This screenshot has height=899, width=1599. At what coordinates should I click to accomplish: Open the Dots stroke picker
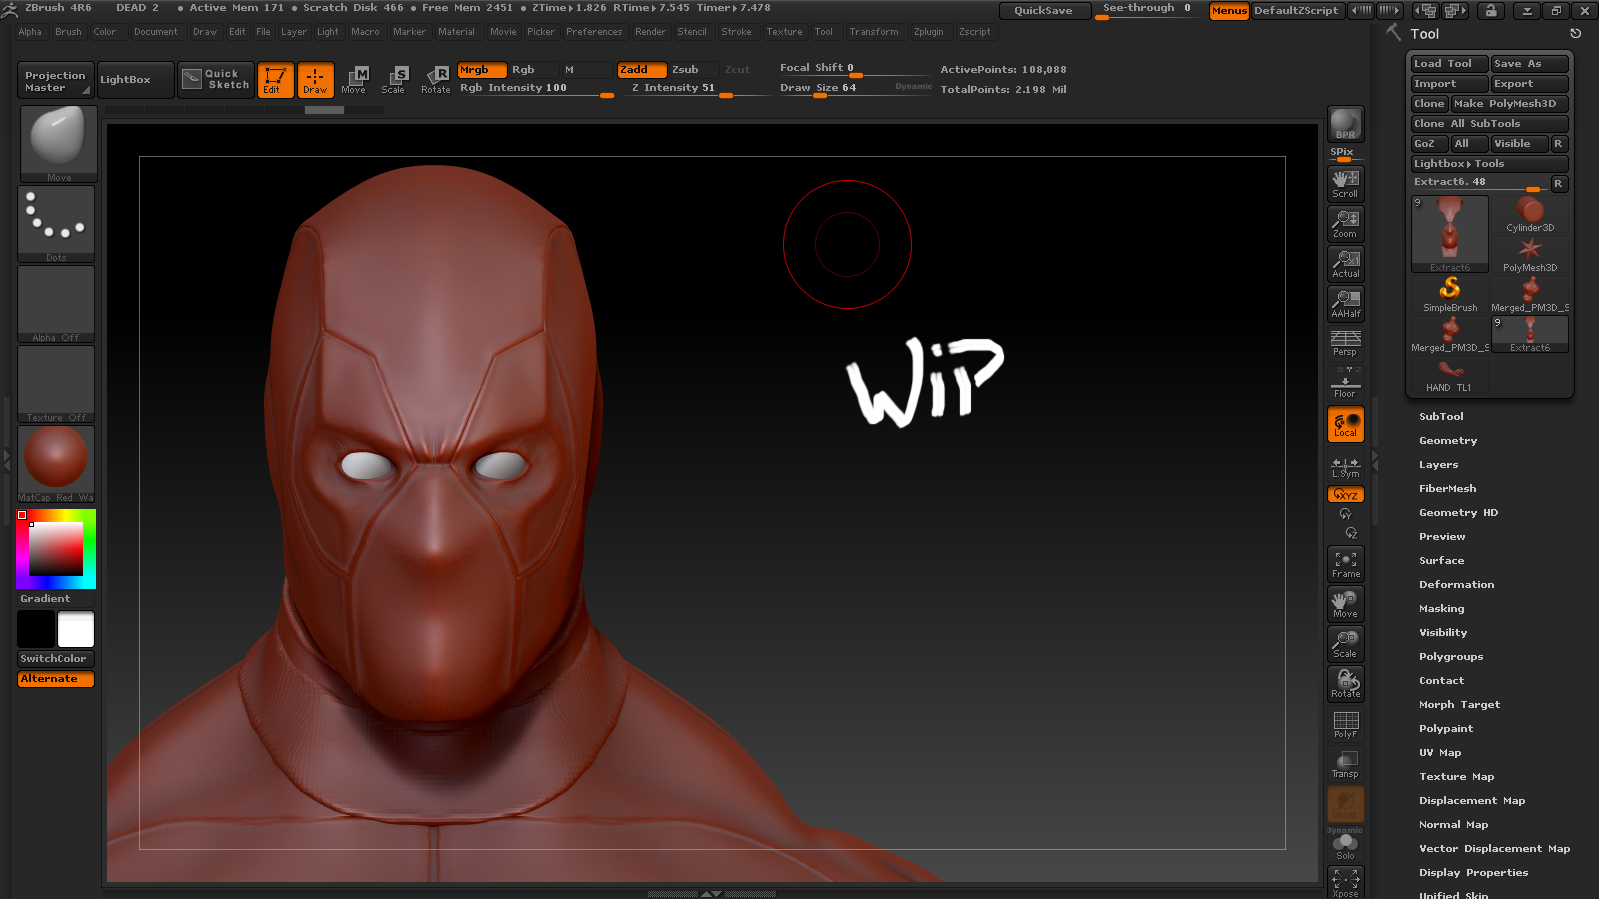(56, 224)
